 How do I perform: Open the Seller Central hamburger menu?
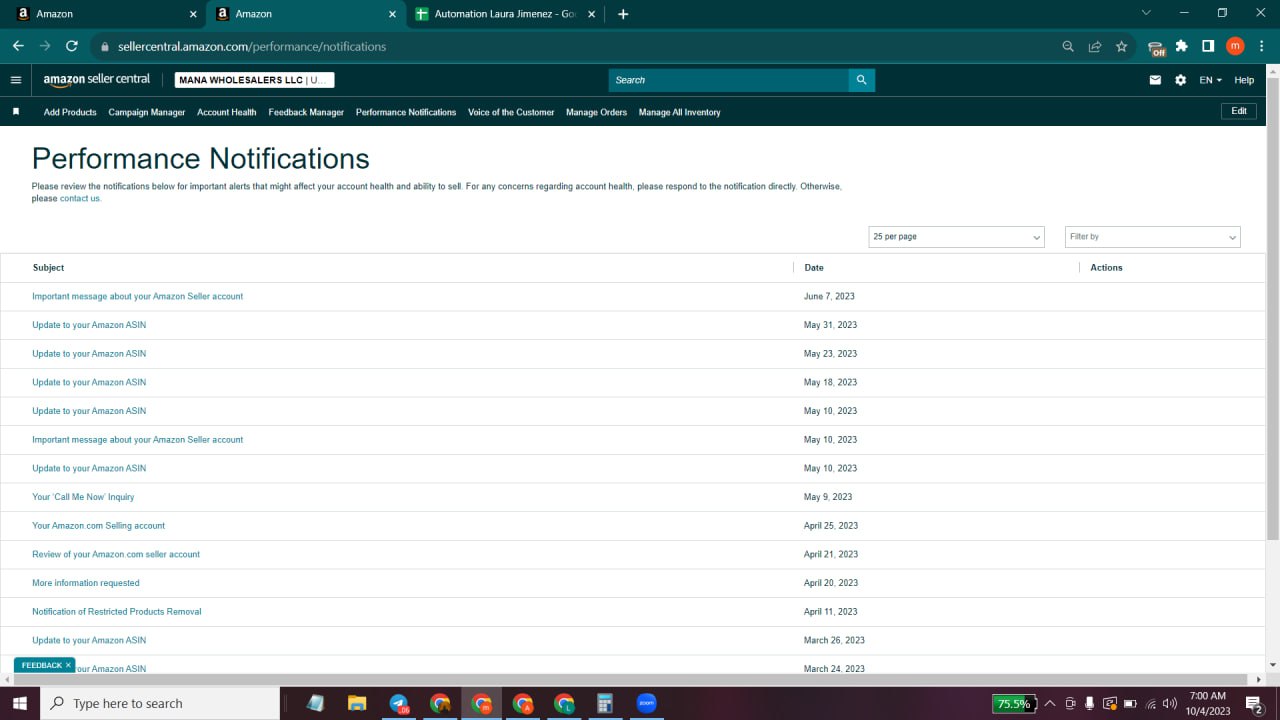click(16, 80)
